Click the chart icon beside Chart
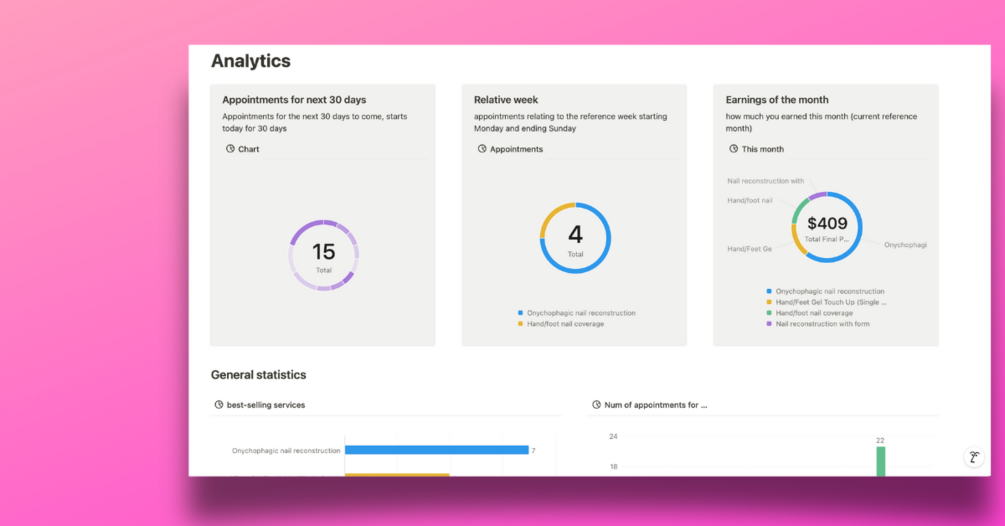 (230, 149)
